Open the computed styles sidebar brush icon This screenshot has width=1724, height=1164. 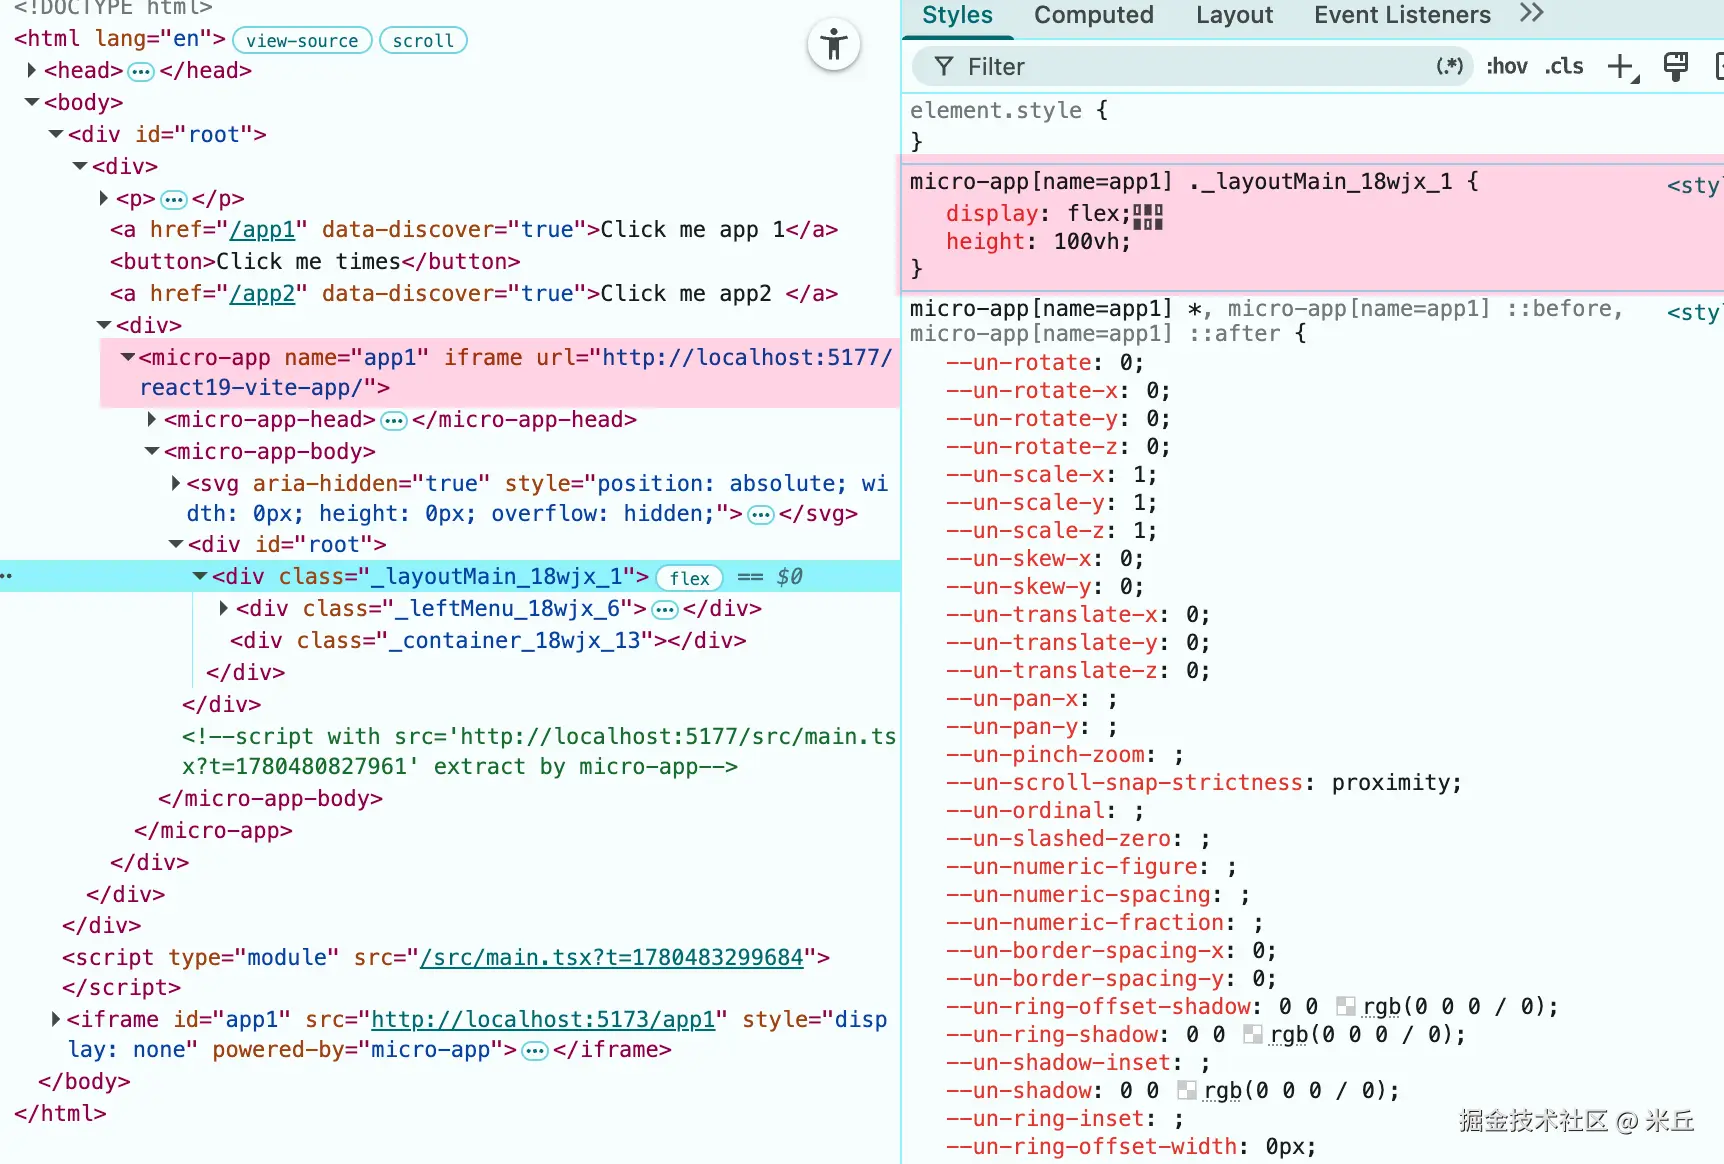[x=1675, y=67]
